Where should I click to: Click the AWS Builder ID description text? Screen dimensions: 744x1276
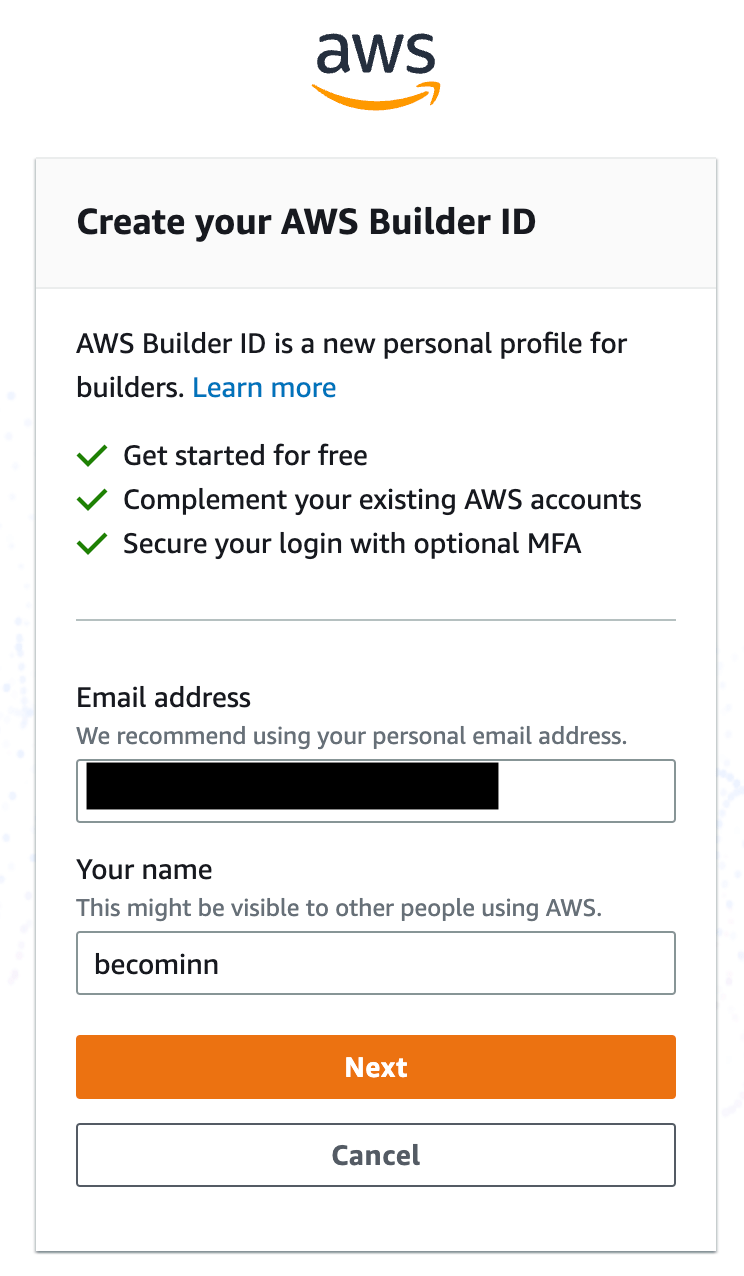(351, 343)
